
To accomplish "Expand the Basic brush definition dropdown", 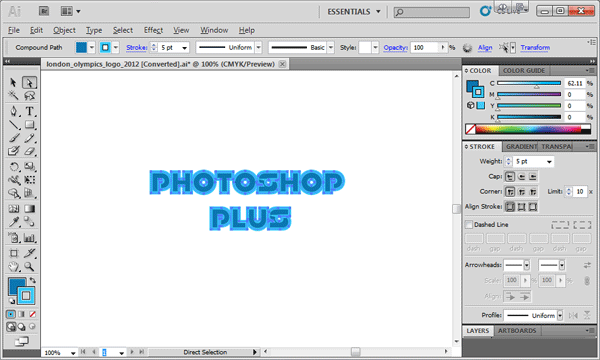I will tap(331, 47).
